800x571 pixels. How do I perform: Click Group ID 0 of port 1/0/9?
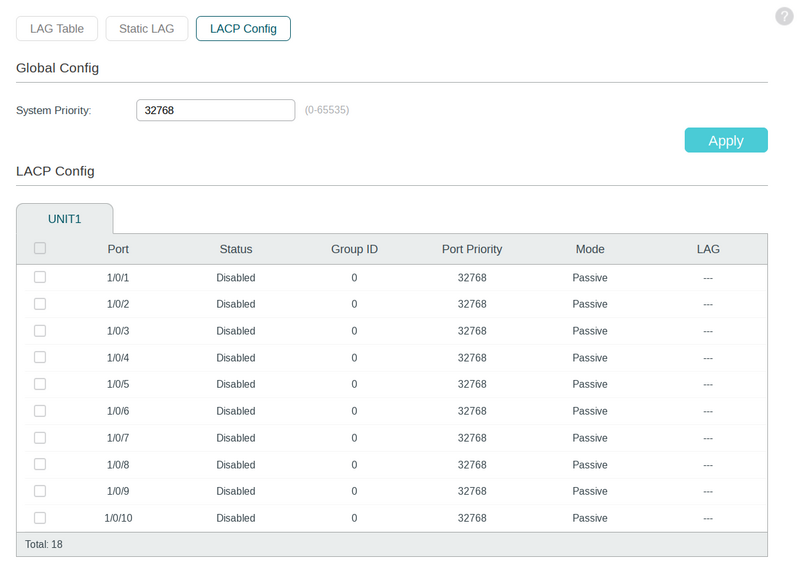coord(354,491)
